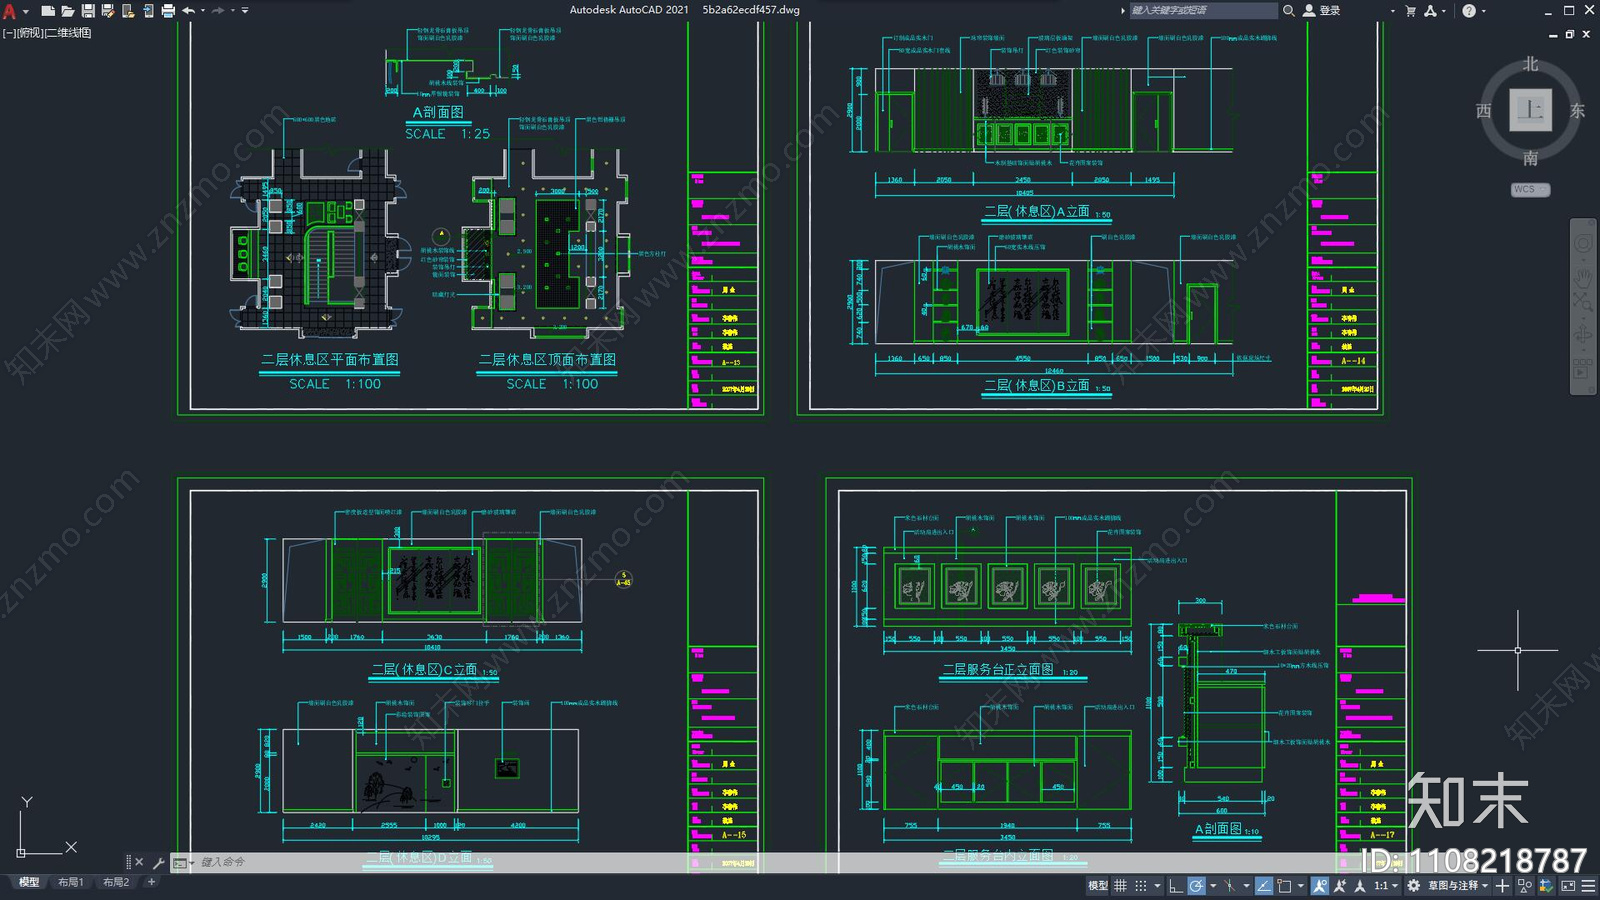1600x900 pixels.
Task: Click the [-] viewport controls label
Action: (x=8, y=33)
